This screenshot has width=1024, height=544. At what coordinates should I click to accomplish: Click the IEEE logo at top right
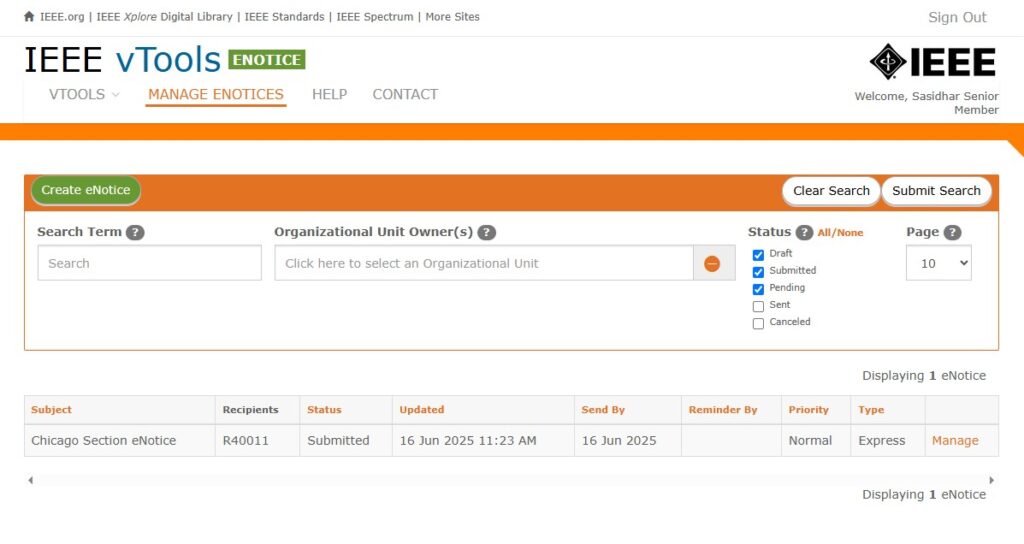(933, 61)
